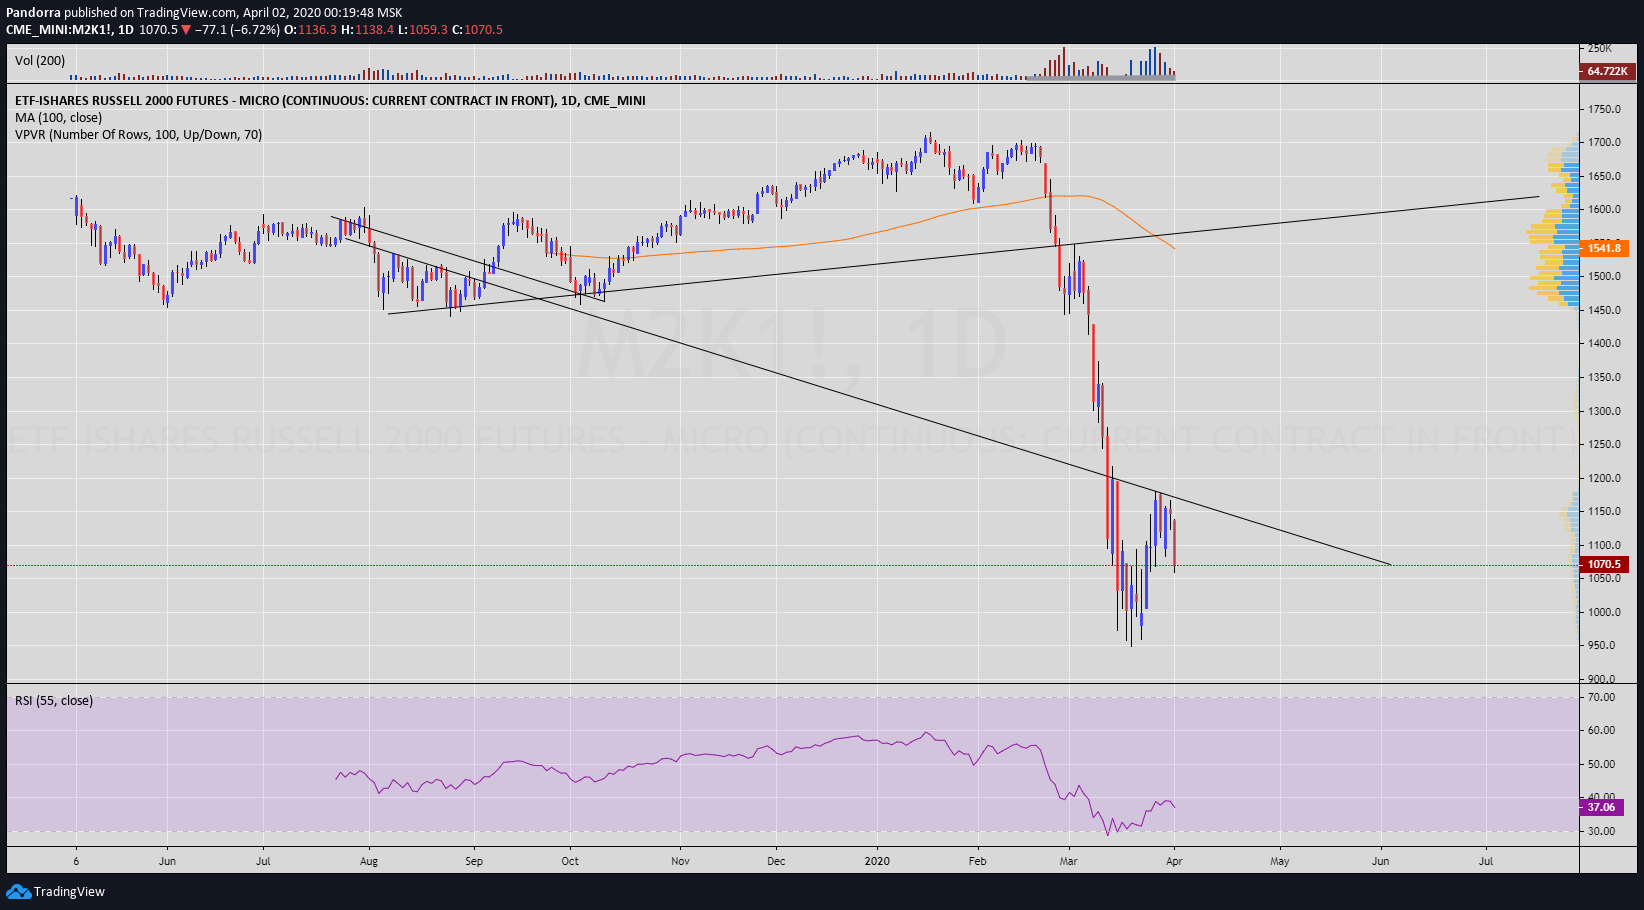Click the 1250.0 price axis label
The image size is (1644, 910).
pos(1604,445)
